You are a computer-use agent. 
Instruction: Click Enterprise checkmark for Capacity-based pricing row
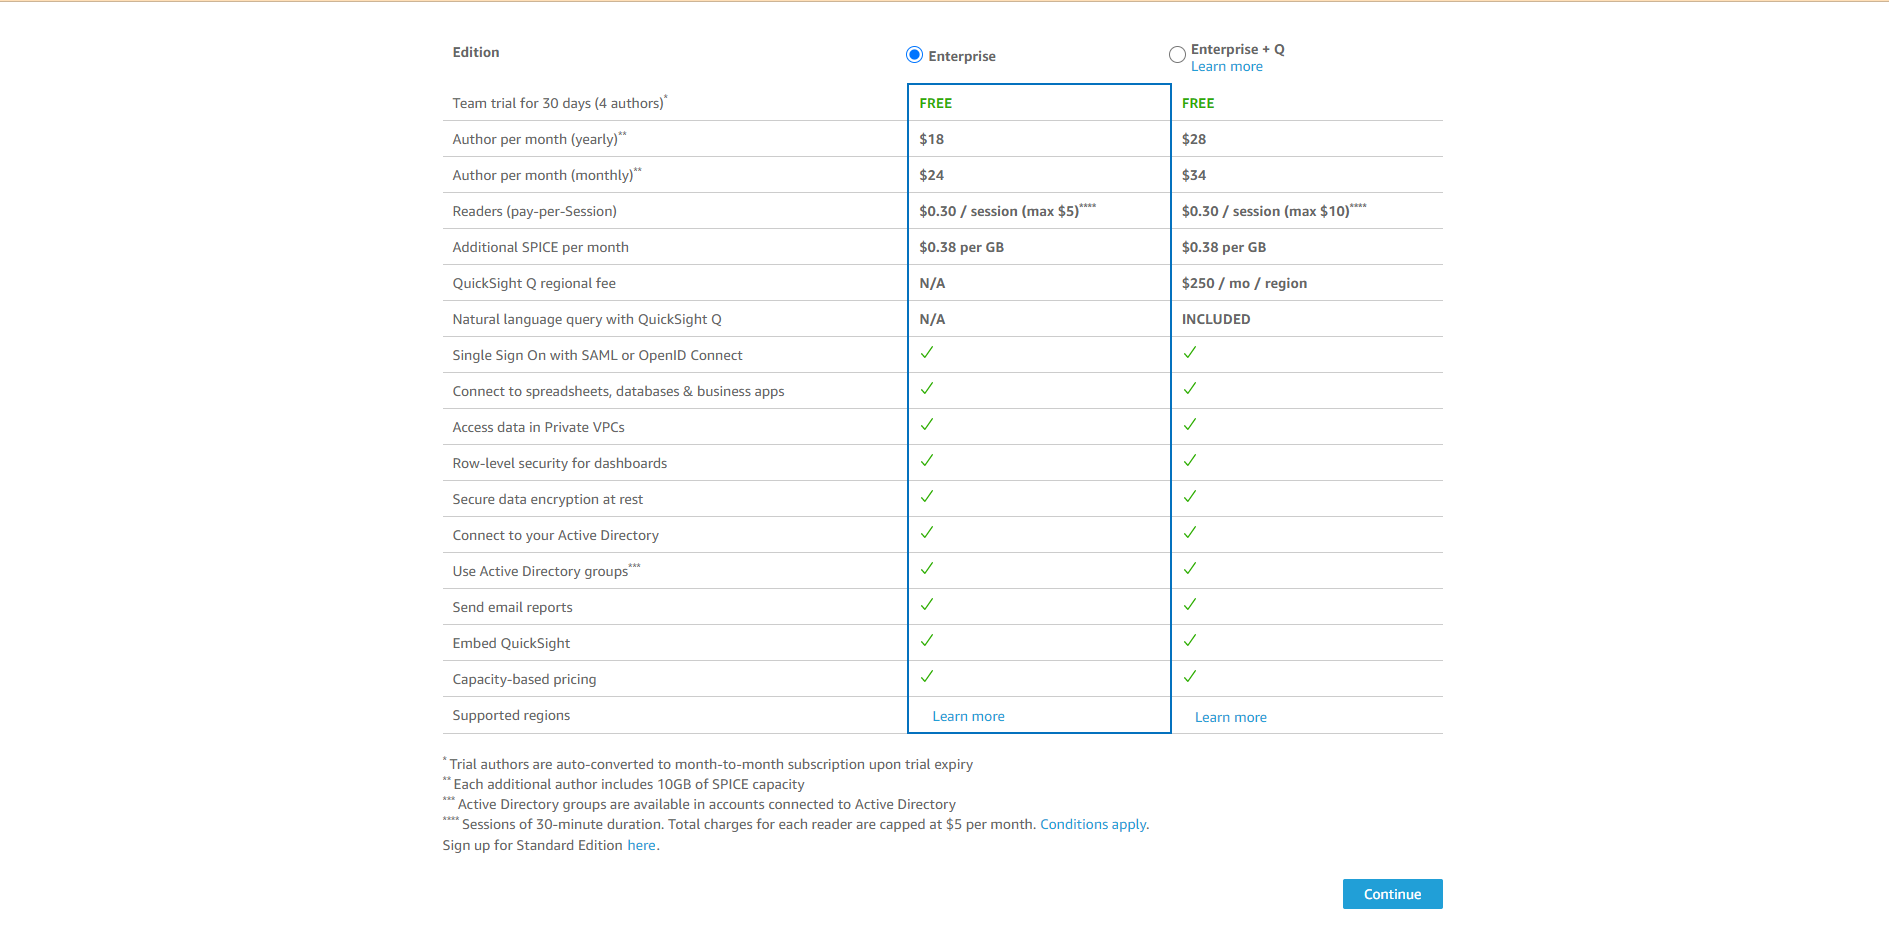tap(927, 676)
